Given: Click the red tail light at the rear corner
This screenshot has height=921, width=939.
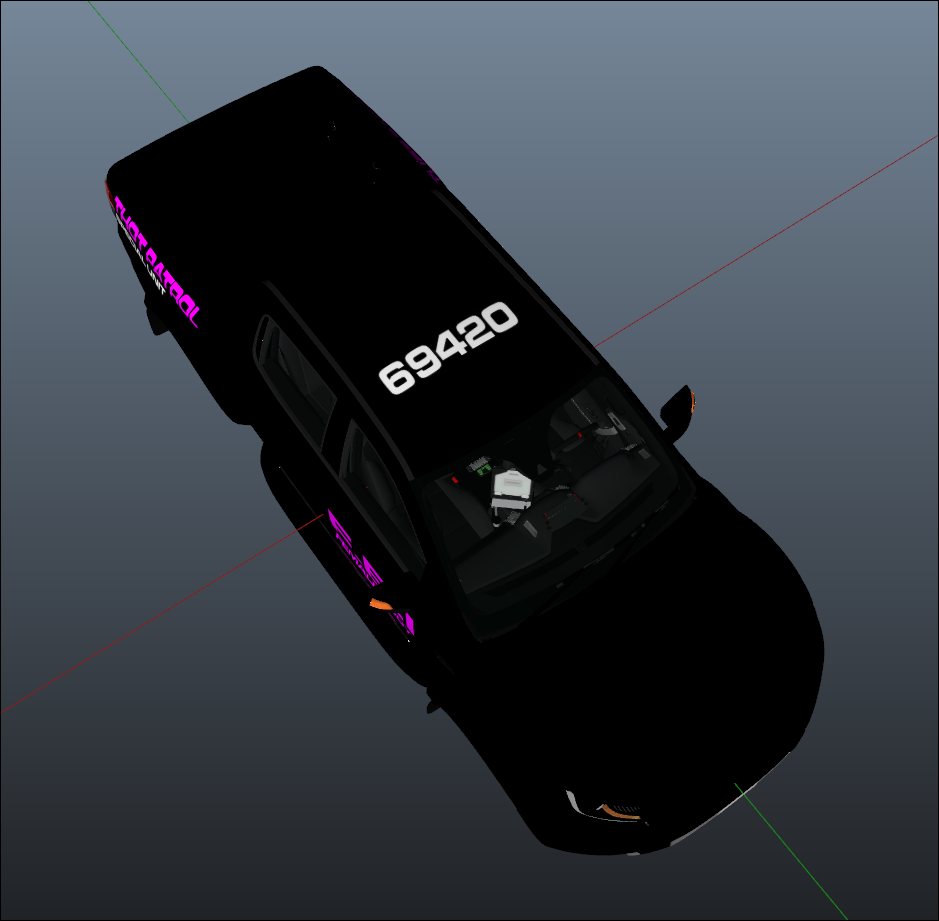Looking at the screenshot, I should click(x=109, y=190).
